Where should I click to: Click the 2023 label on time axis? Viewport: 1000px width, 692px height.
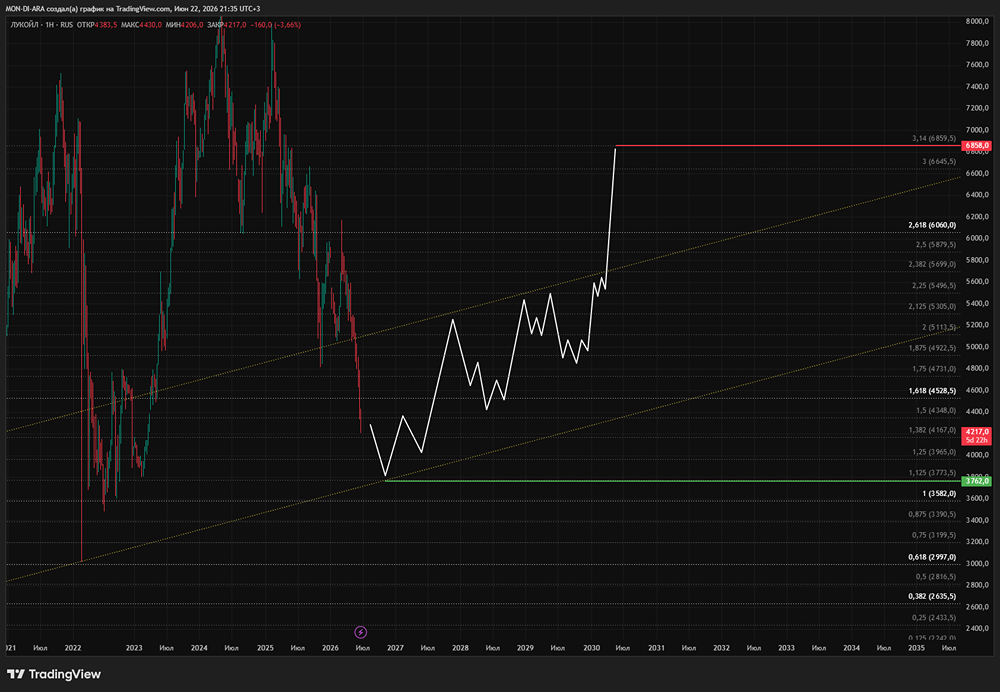(134, 648)
